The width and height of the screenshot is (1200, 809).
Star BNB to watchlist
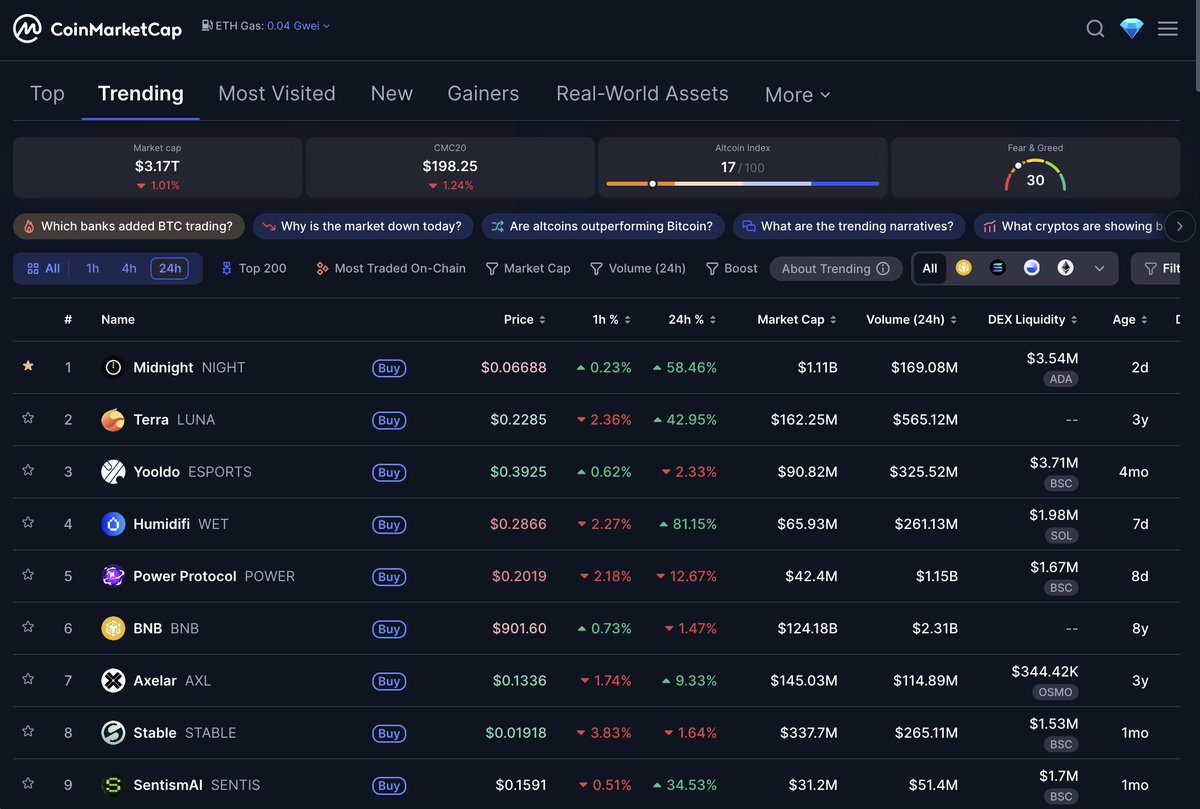[28, 627]
